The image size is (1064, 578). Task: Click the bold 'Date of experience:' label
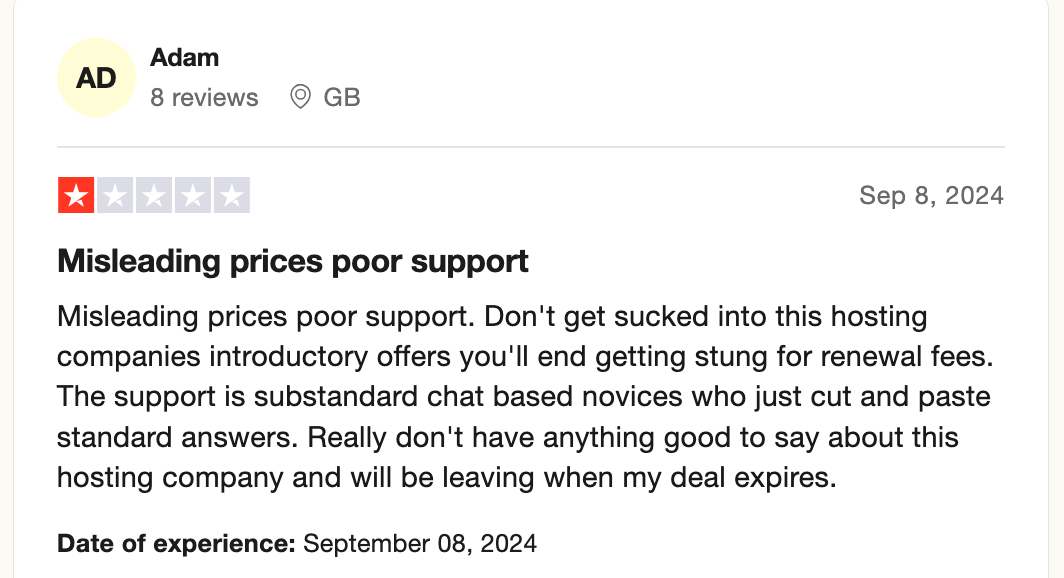point(176,544)
